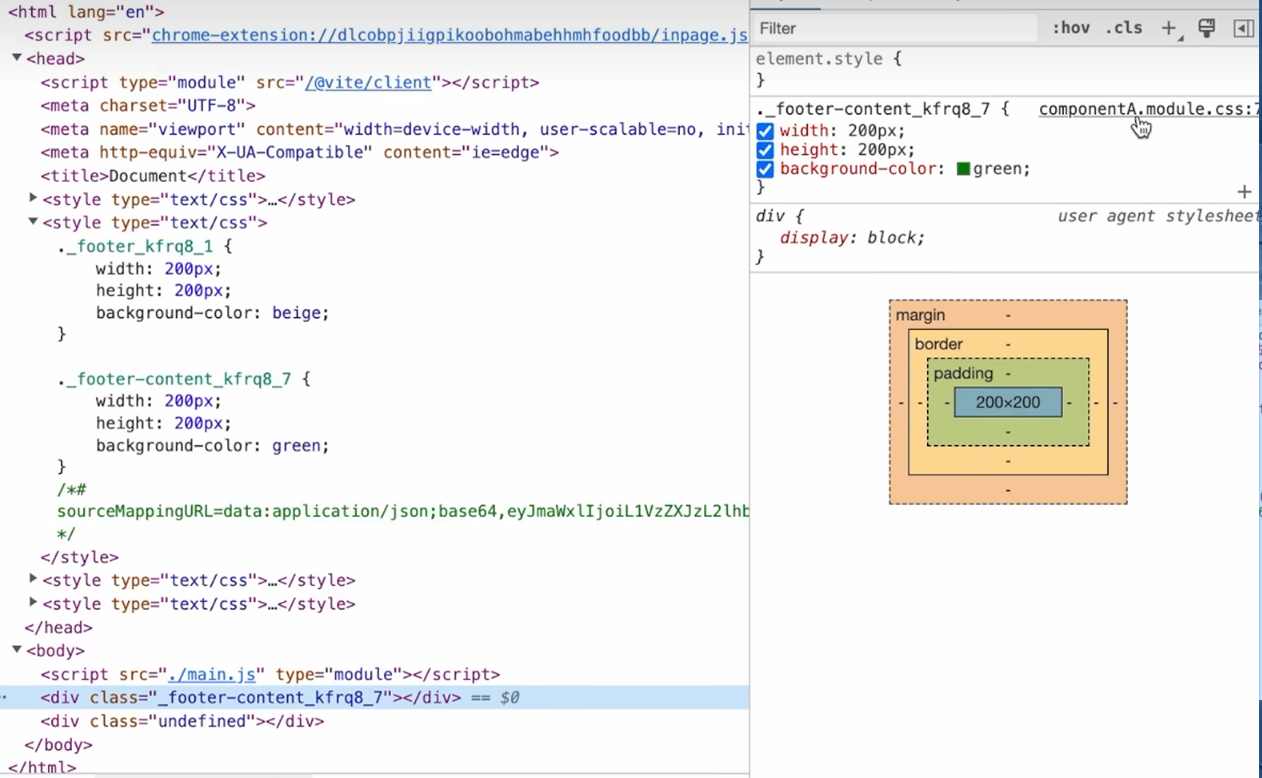
Task: Expand the last style tag before the closing head
Action: [x=33, y=603]
